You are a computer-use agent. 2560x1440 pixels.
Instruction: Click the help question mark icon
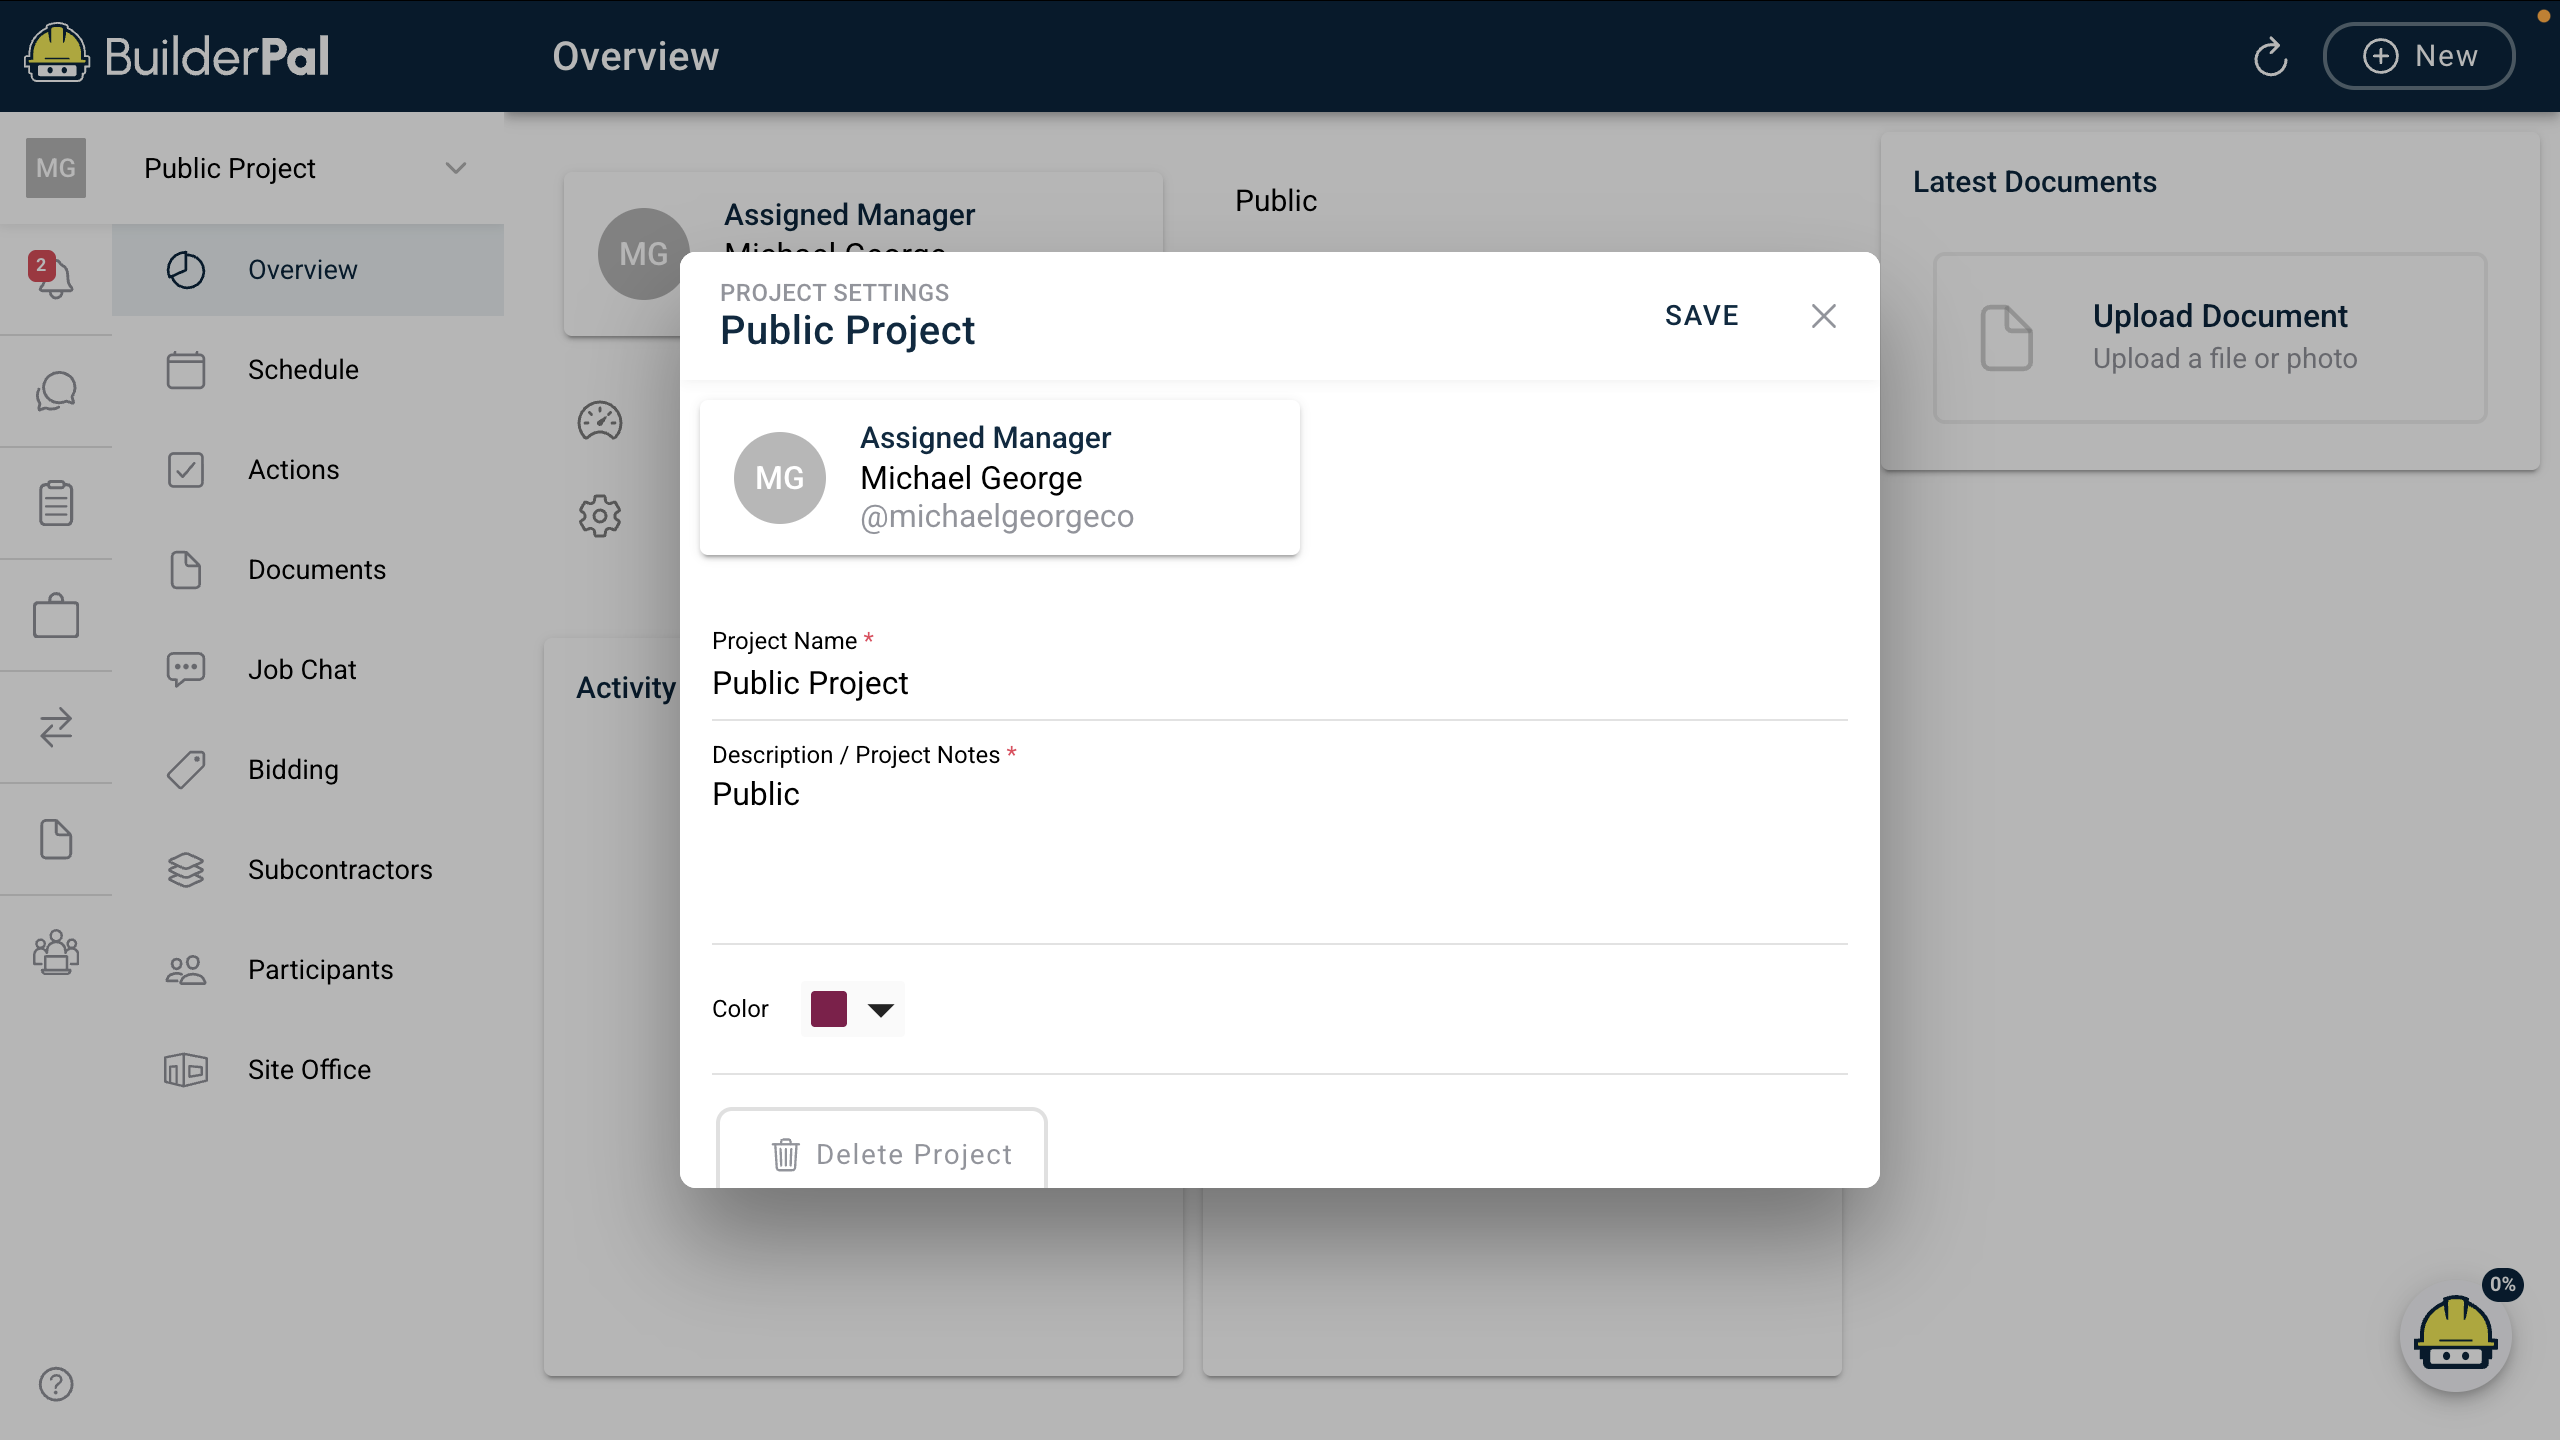click(x=55, y=1384)
